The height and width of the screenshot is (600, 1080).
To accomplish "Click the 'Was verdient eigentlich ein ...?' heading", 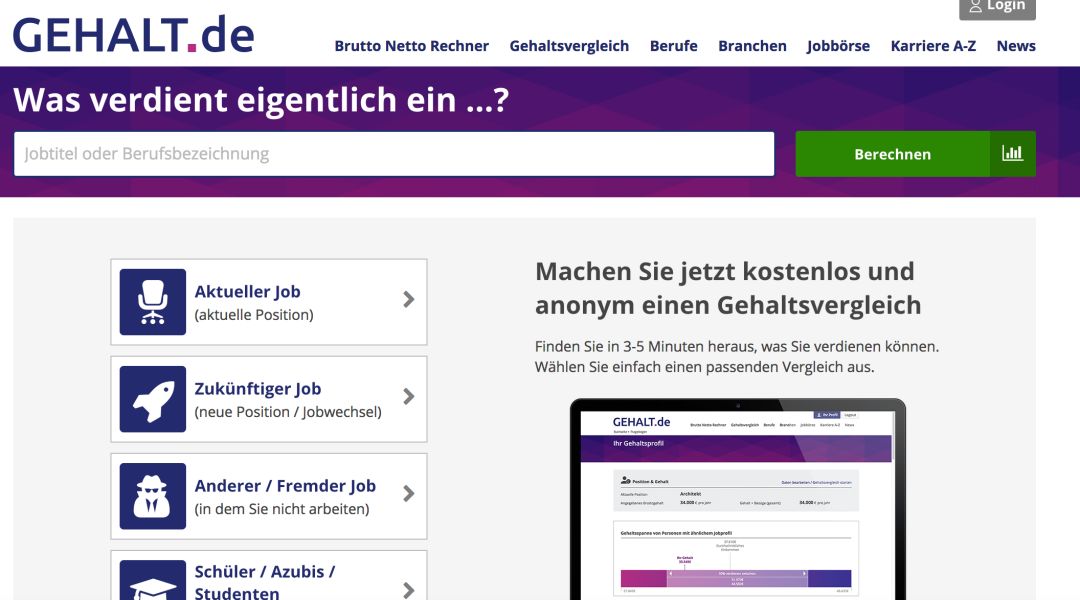I will click(261, 100).
